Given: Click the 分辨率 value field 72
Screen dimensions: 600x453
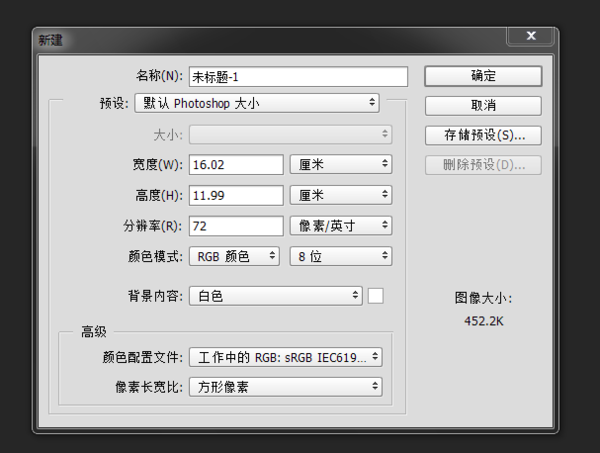Looking at the screenshot, I should [236, 226].
